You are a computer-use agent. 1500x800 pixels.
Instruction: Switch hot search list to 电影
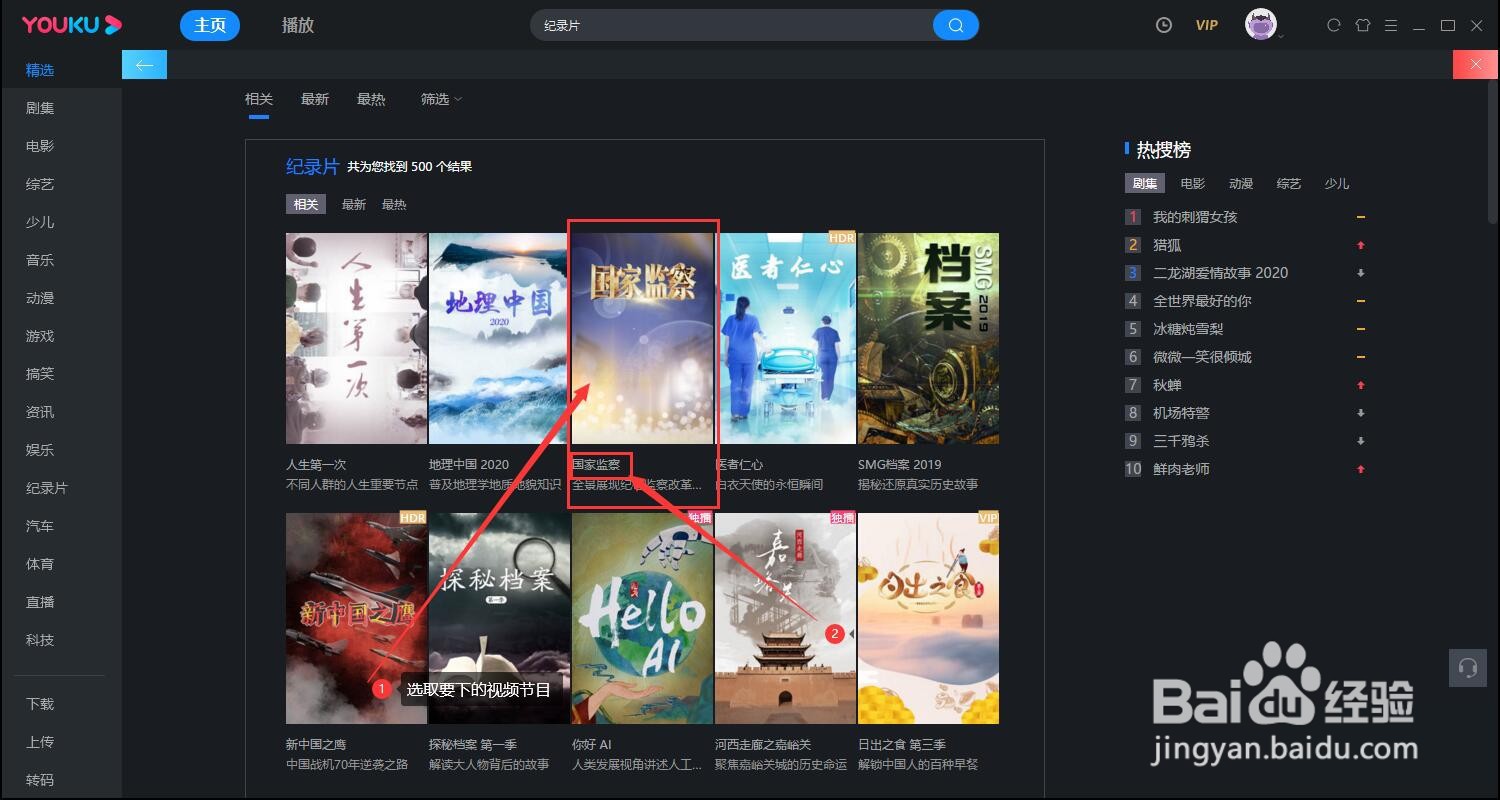coord(1192,183)
